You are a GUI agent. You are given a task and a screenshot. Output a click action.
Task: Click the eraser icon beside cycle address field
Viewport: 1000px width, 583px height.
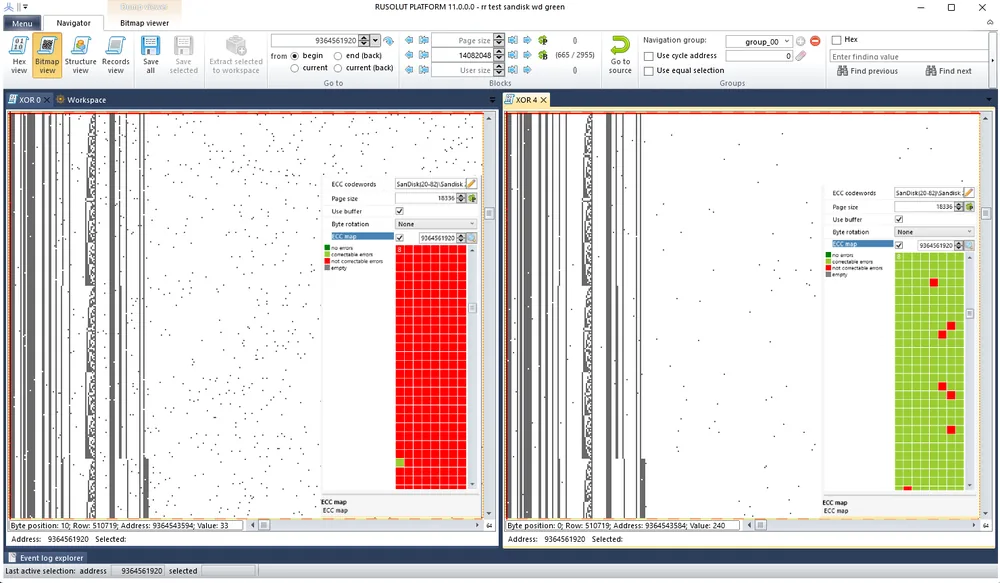[x=800, y=55]
